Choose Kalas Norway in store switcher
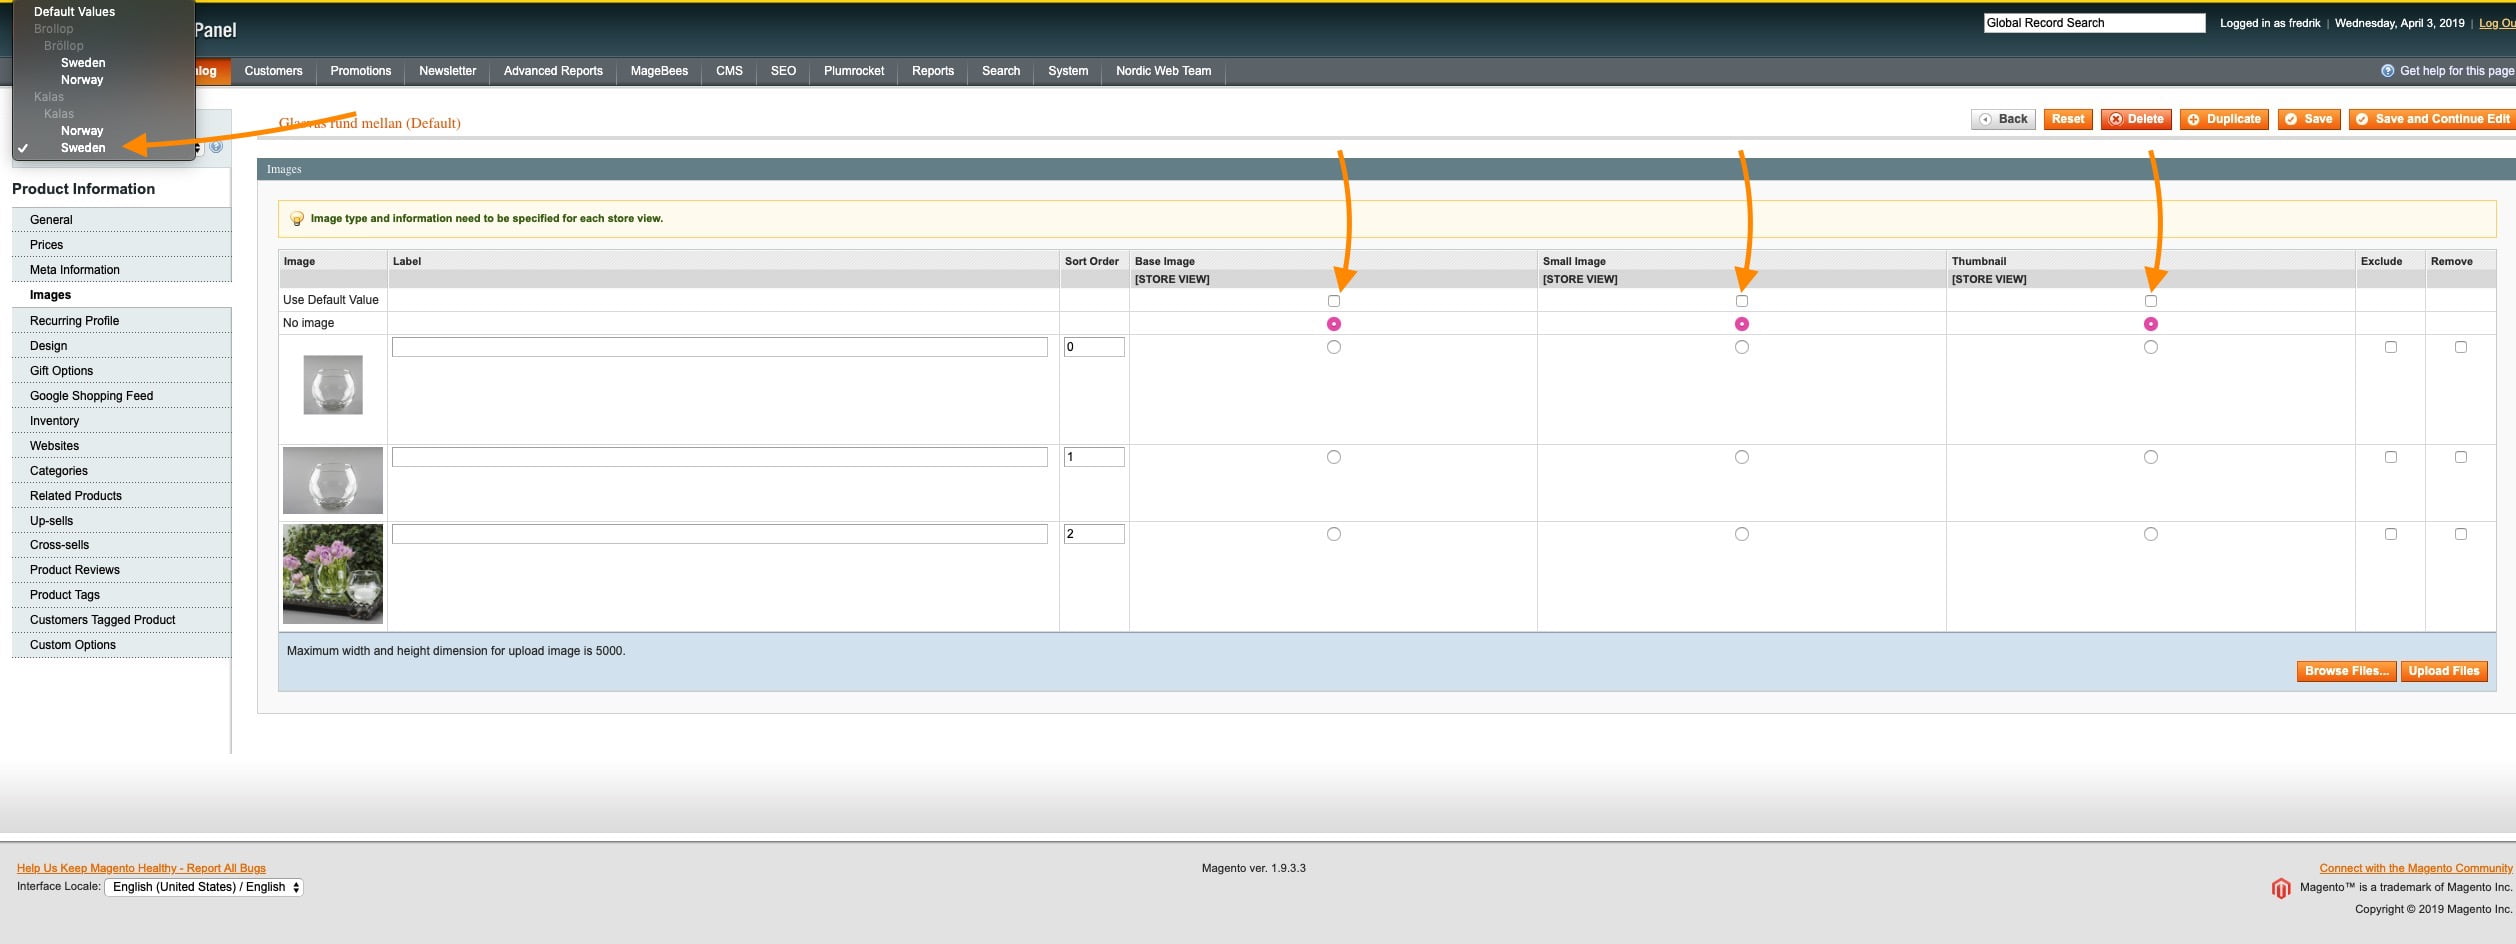 tap(82, 131)
